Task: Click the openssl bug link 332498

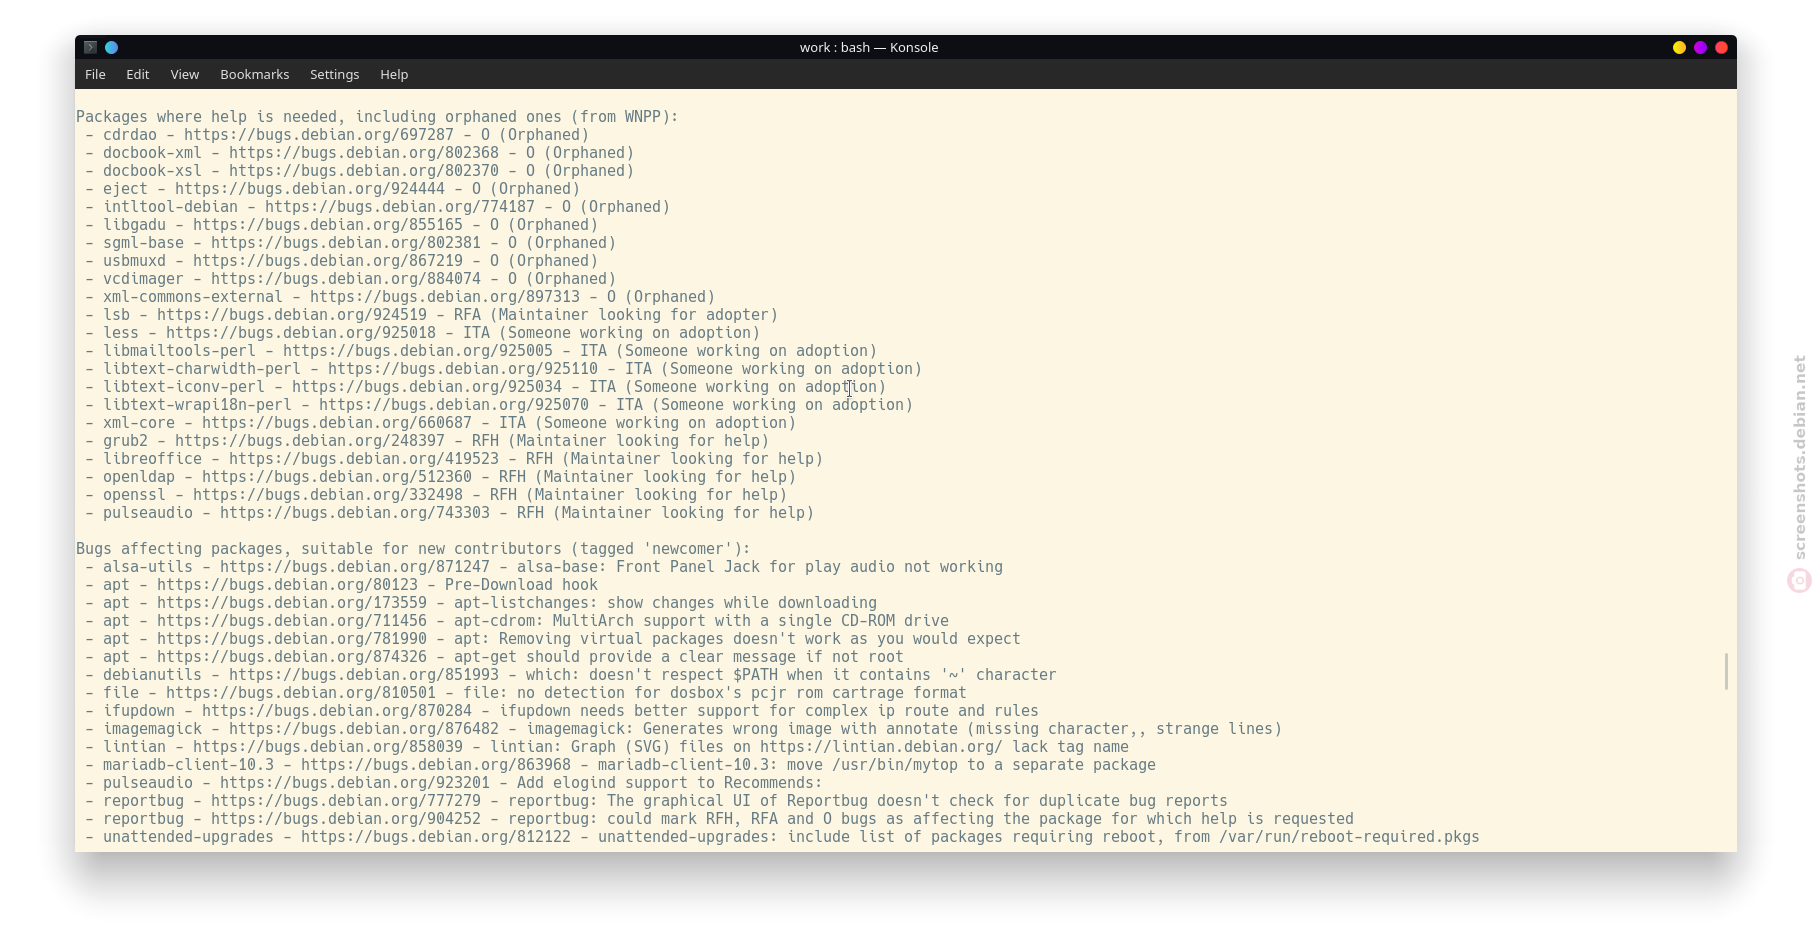Action: click(x=328, y=495)
